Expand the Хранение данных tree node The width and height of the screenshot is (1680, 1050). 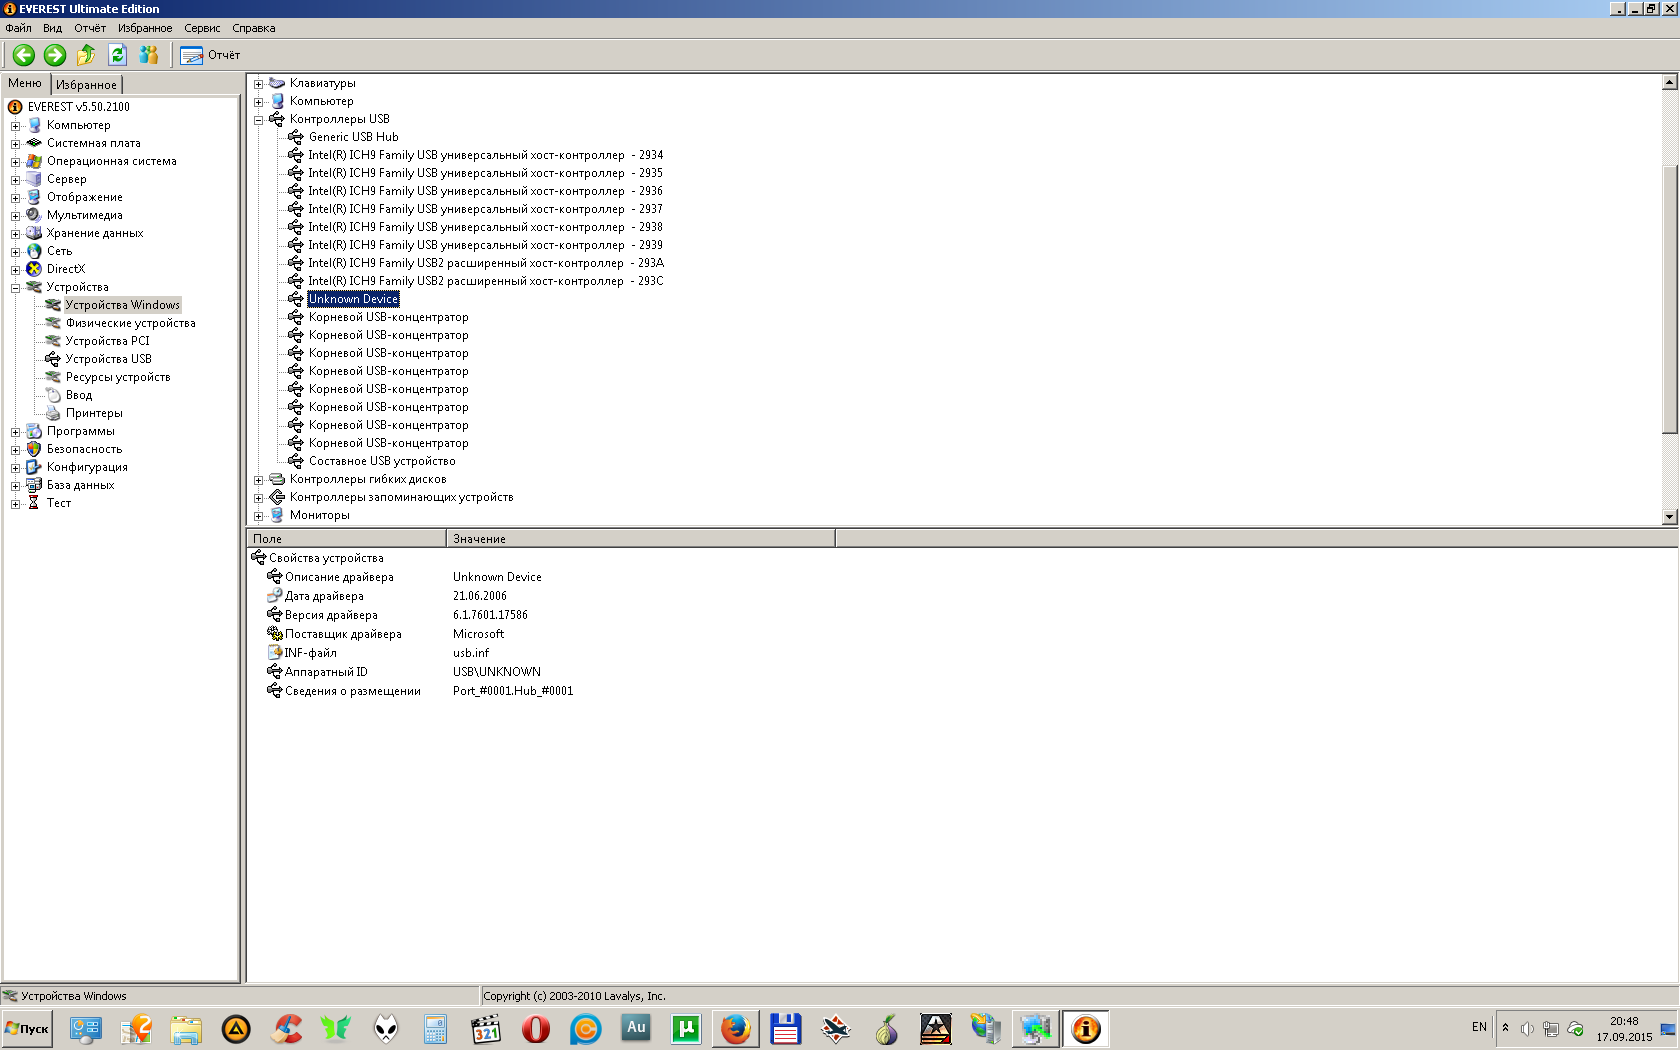click(x=15, y=234)
